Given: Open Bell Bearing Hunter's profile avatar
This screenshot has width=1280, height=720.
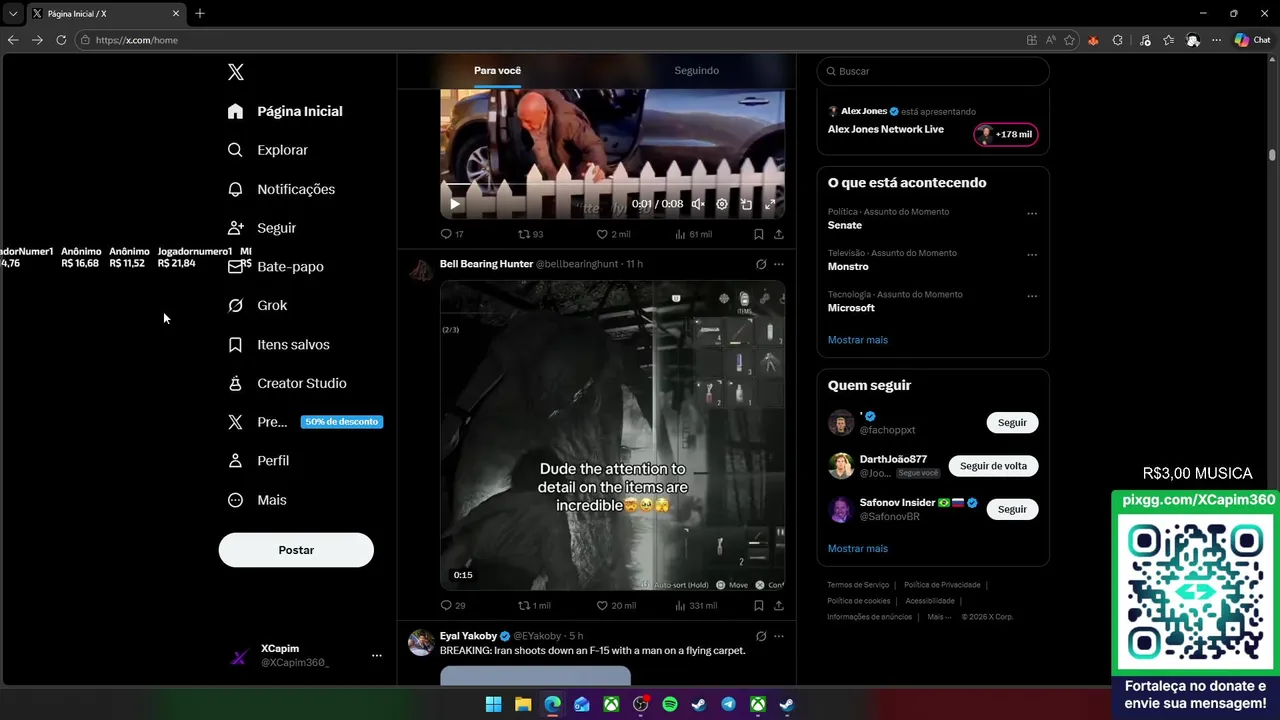Looking at the screenshot, I should pos(422,269).
